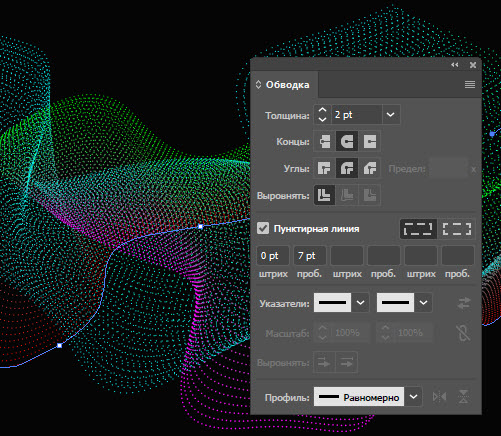Increase stroke weight with up arrow

click(x=322, y=110)
